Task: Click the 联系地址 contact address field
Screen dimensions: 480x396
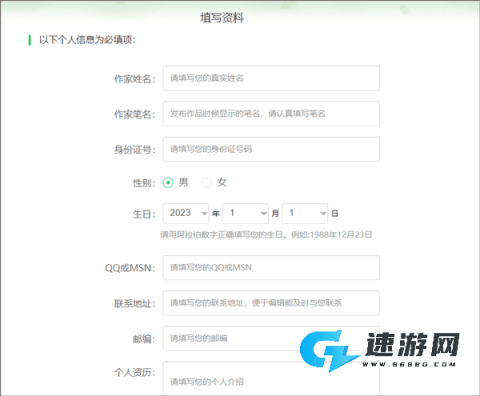Action: click(271, 303)
